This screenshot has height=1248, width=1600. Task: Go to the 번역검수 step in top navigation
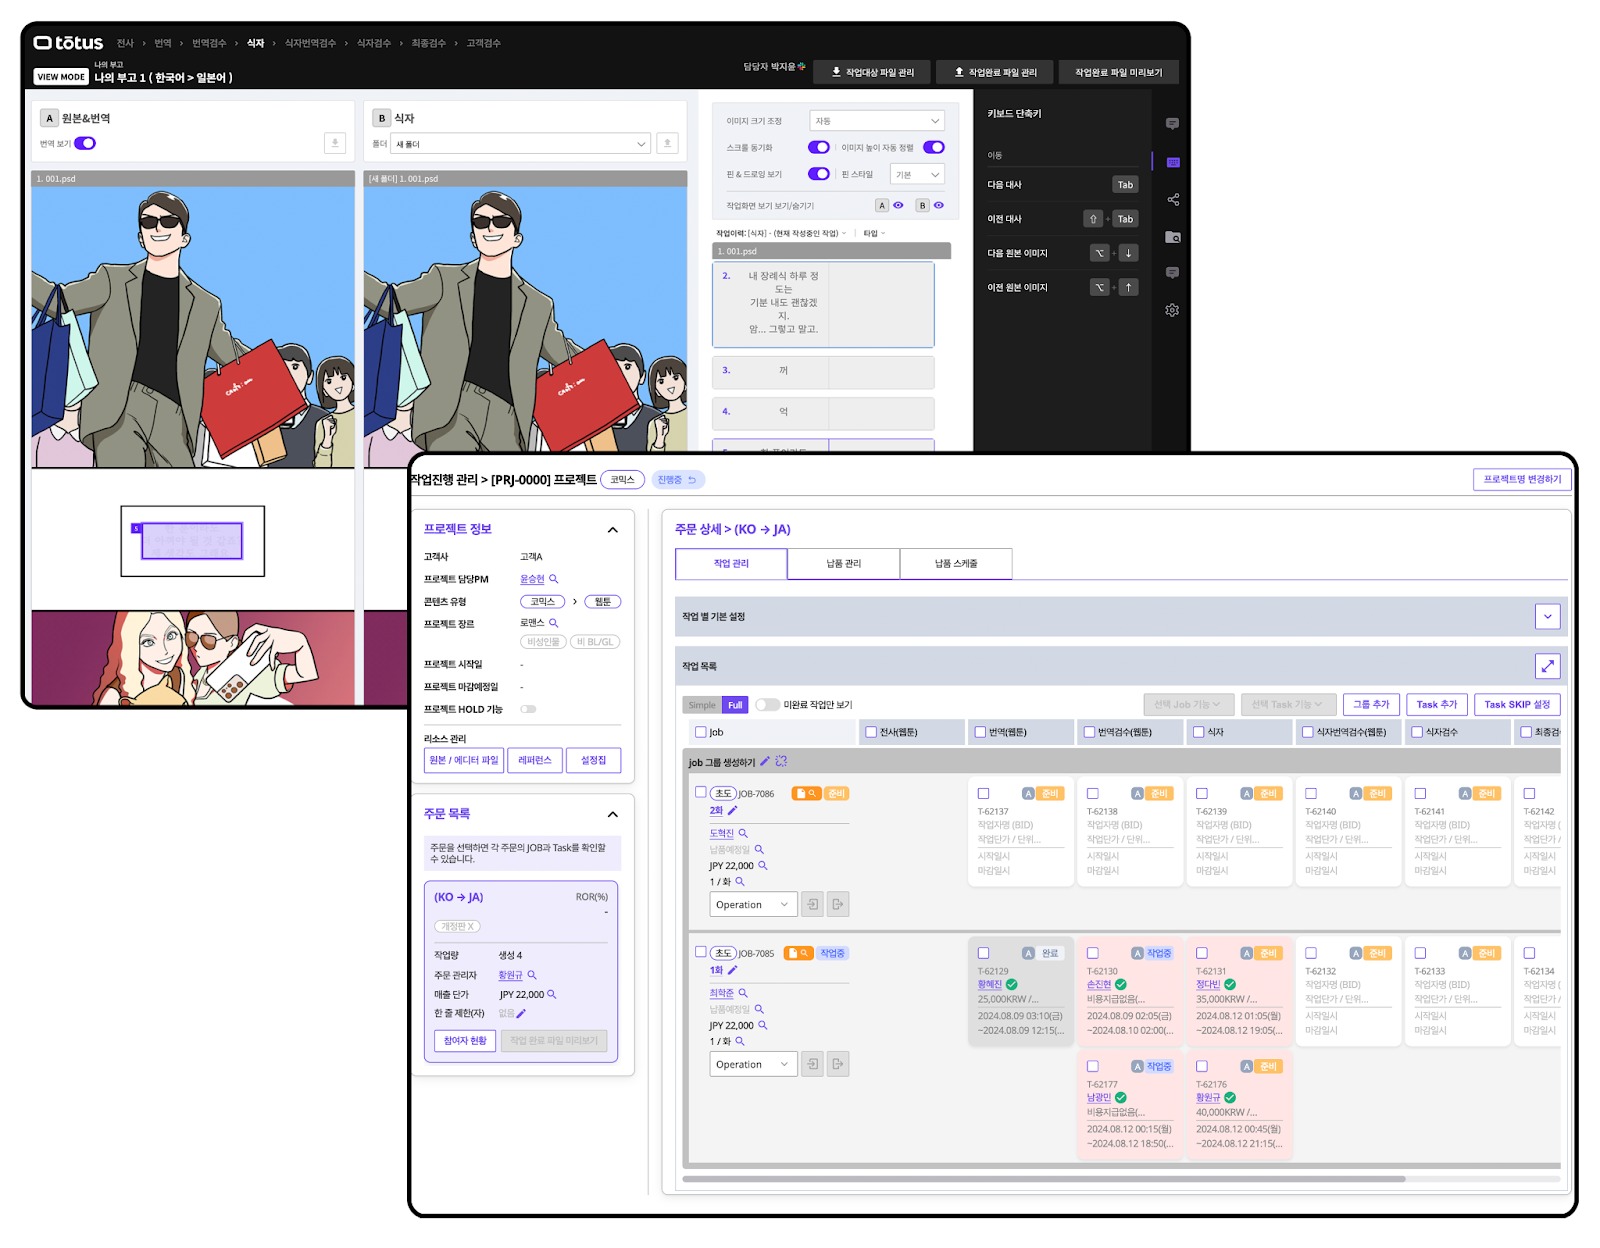(209, 43)
